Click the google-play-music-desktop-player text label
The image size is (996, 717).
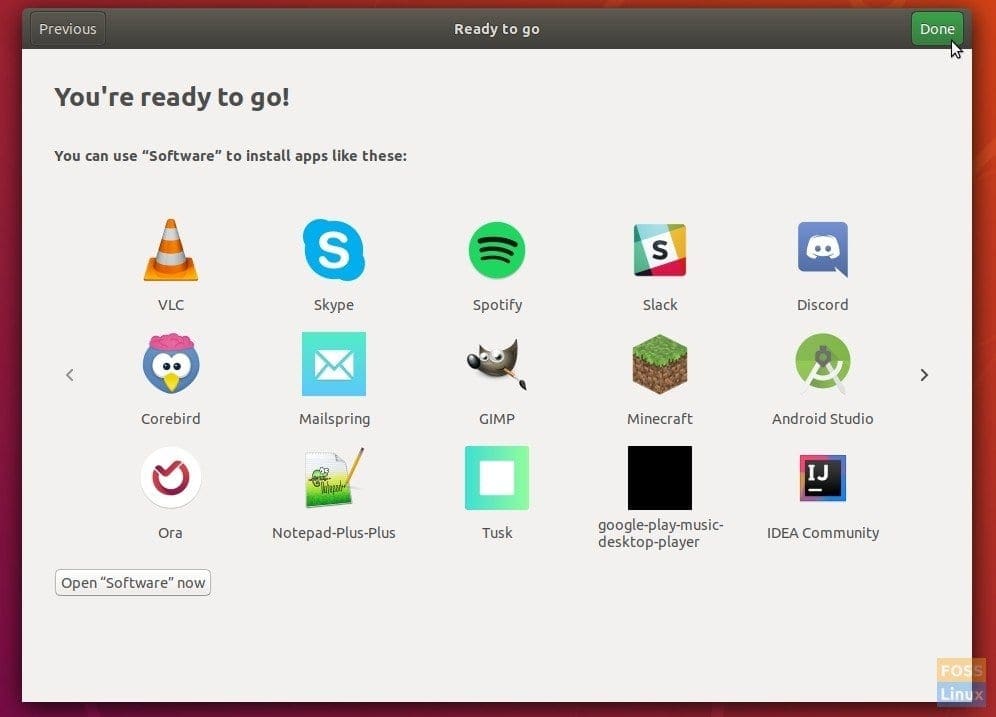coord(661,533)
